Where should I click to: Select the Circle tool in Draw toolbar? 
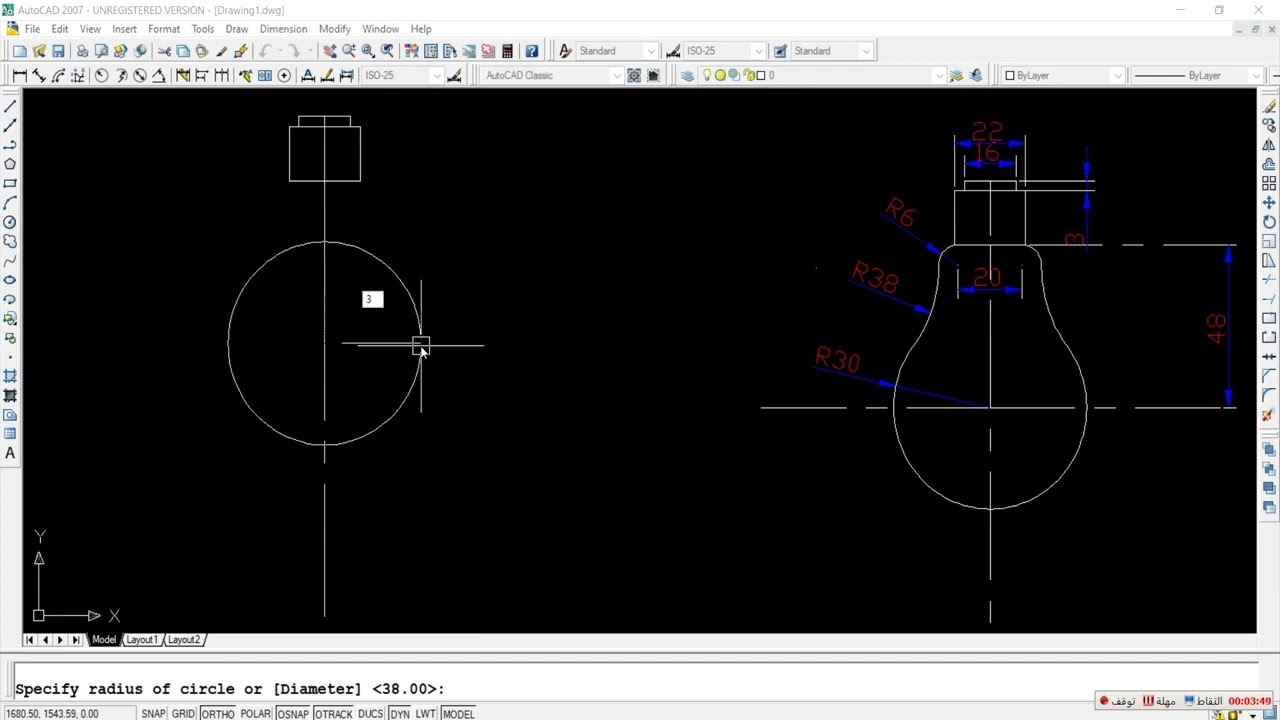(x=10, y=222)
